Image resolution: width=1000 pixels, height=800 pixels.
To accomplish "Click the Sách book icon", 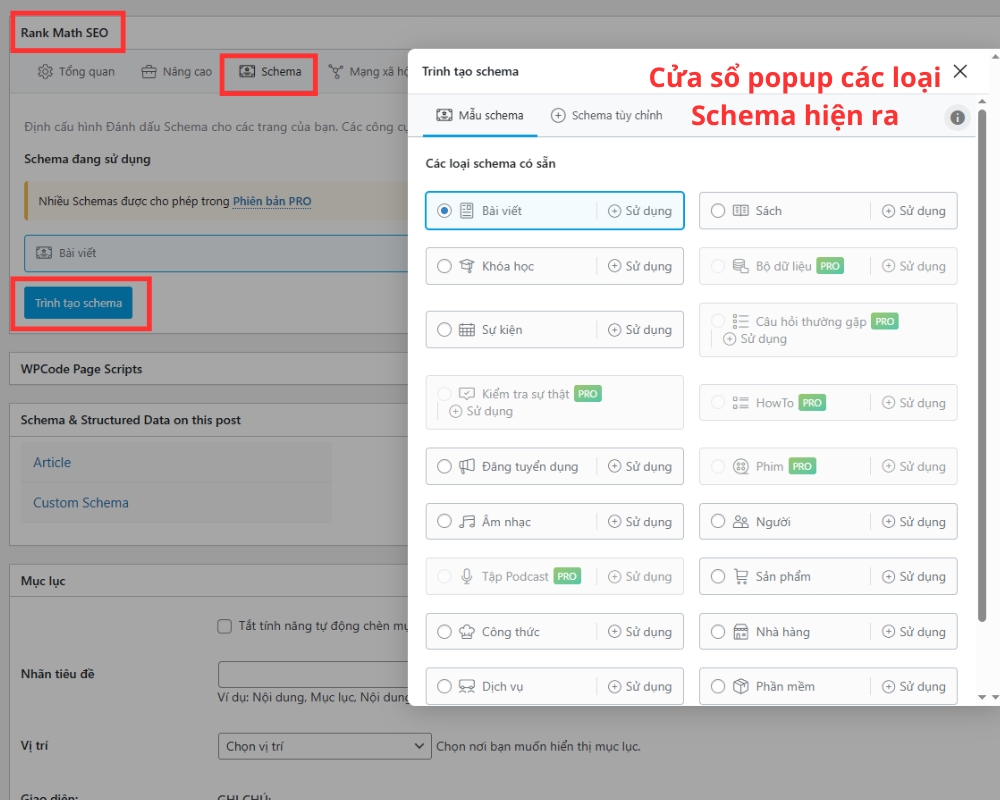I will tap(740, 211).
